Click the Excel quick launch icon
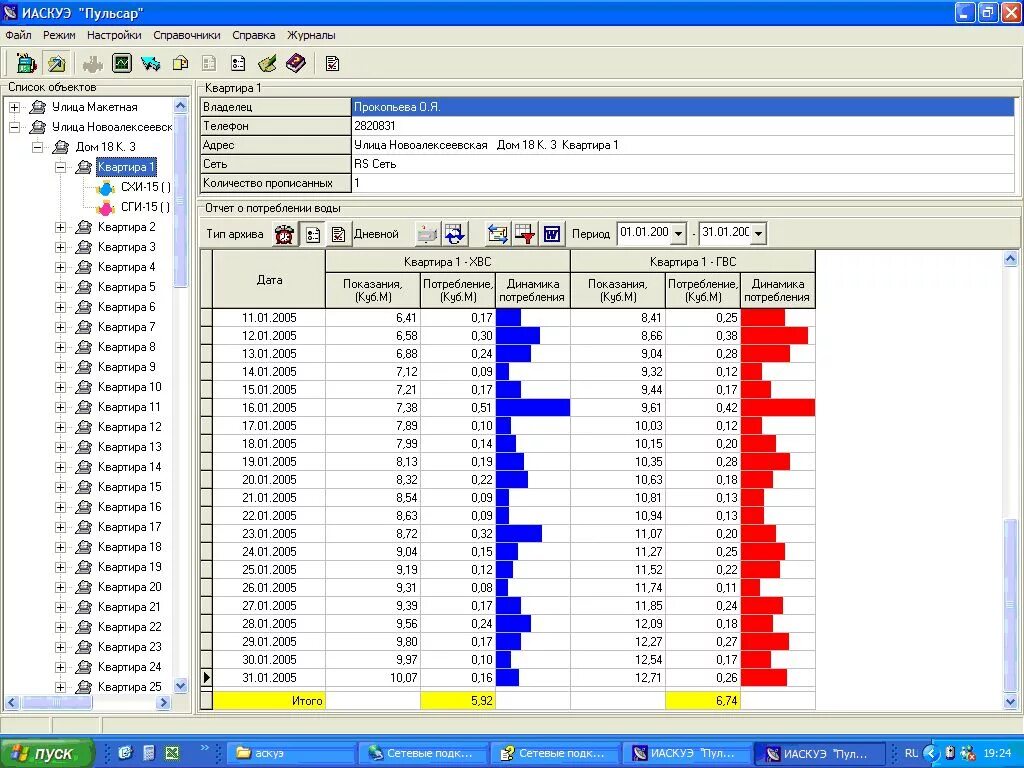 point(172,753)
